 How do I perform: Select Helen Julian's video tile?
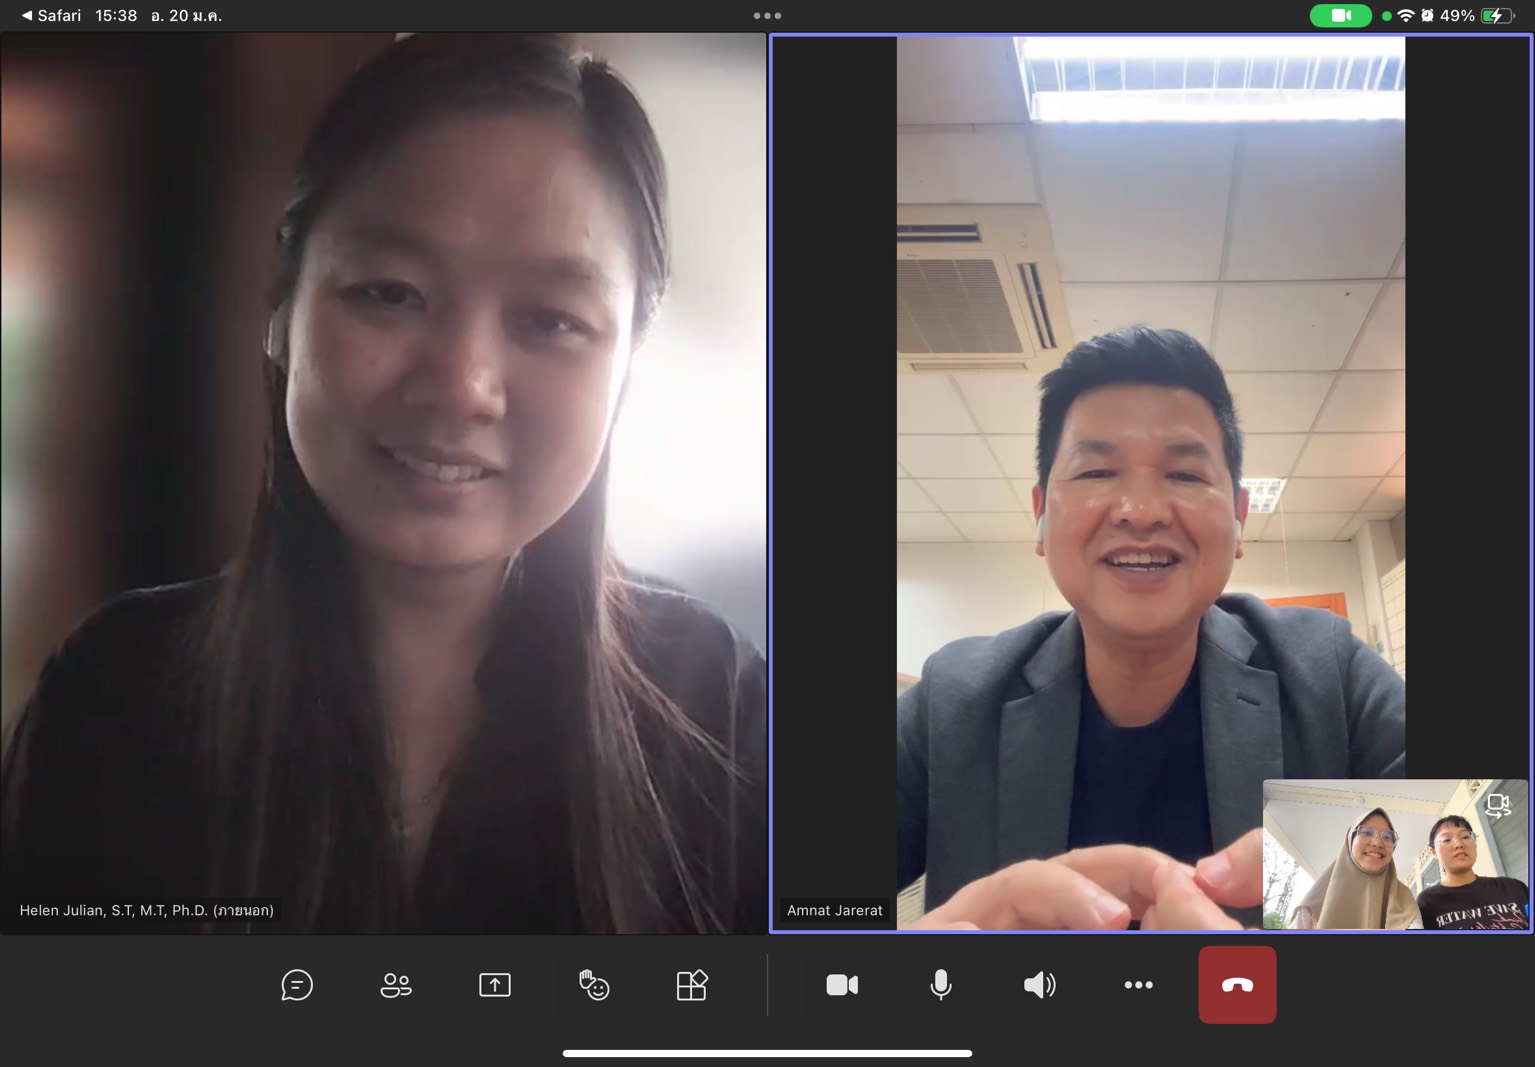click(x=383, y=480)
